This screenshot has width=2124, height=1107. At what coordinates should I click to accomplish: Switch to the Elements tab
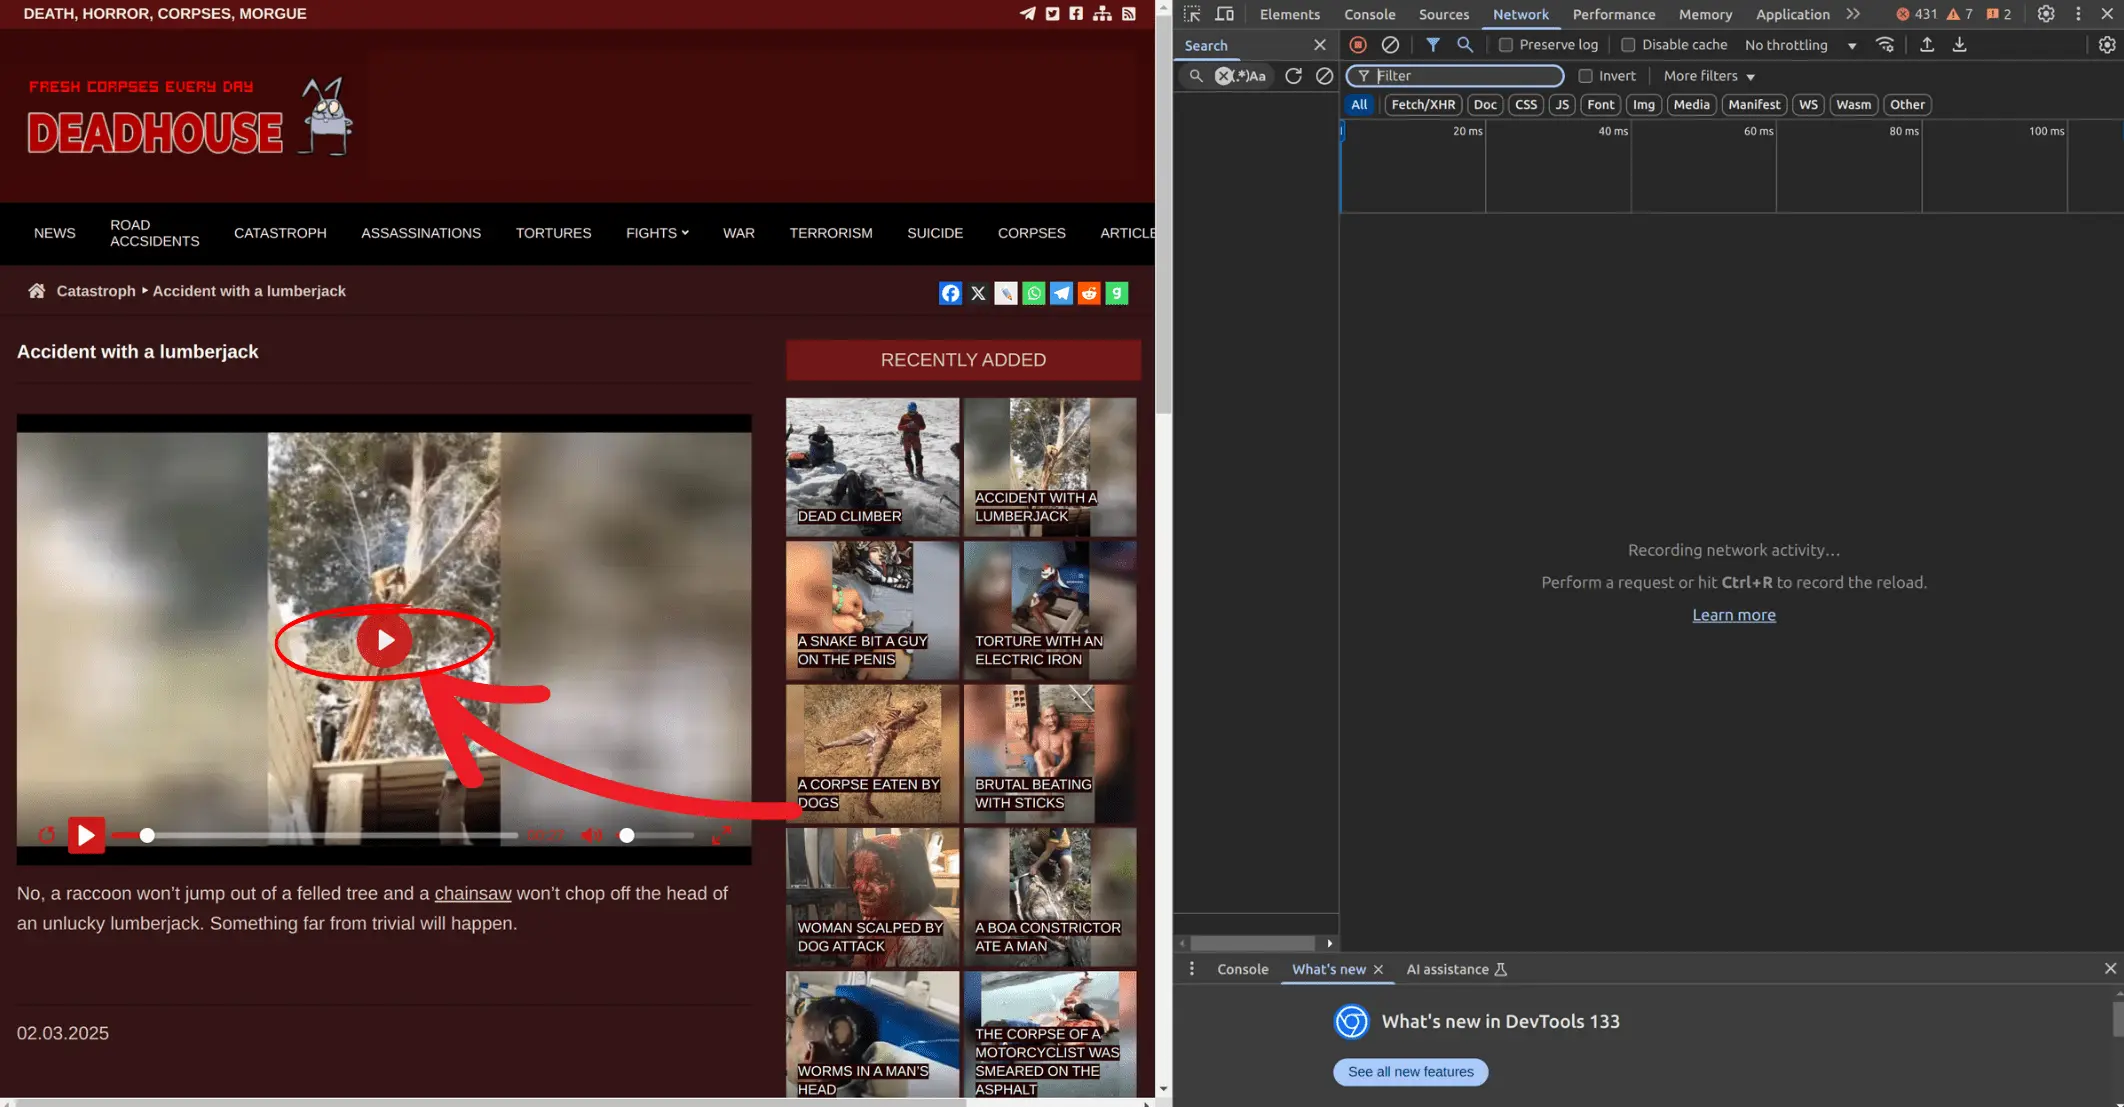click(1289, 14)
